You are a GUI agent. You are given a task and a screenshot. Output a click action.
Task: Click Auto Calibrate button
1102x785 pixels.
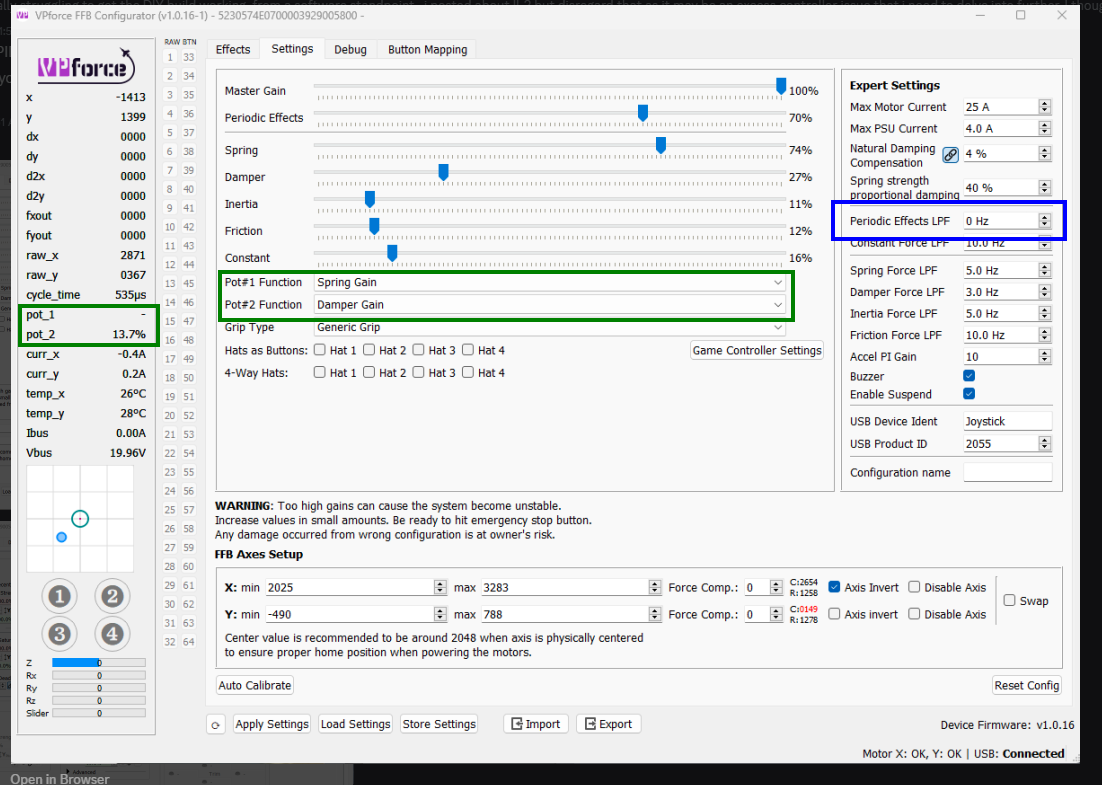pos(254,685)
